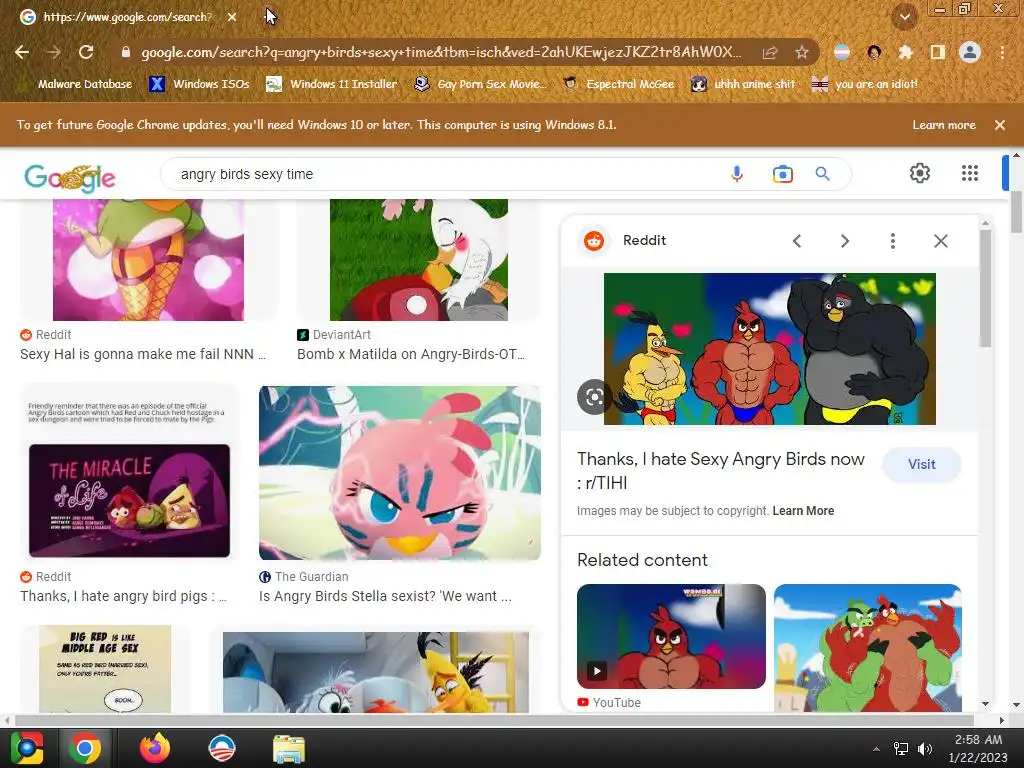Open the YouTube related video thumbnail
The width and height of the screenshot is (1024, 768).
(671, 636)
